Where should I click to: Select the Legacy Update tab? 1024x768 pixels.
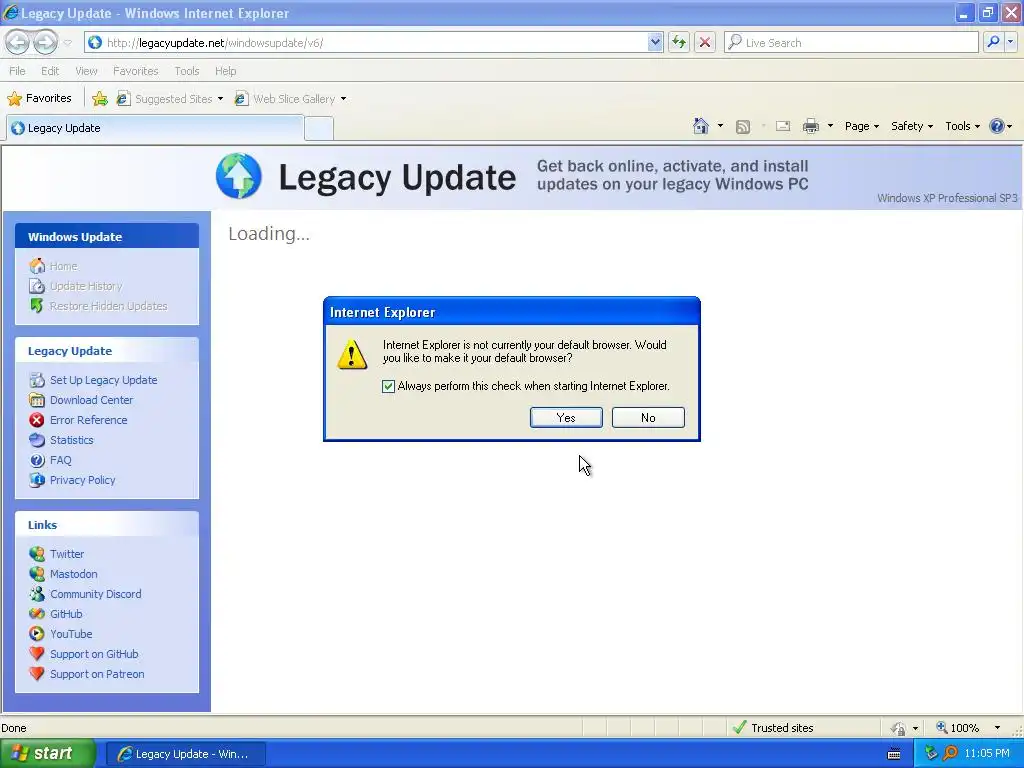(155, 128)
